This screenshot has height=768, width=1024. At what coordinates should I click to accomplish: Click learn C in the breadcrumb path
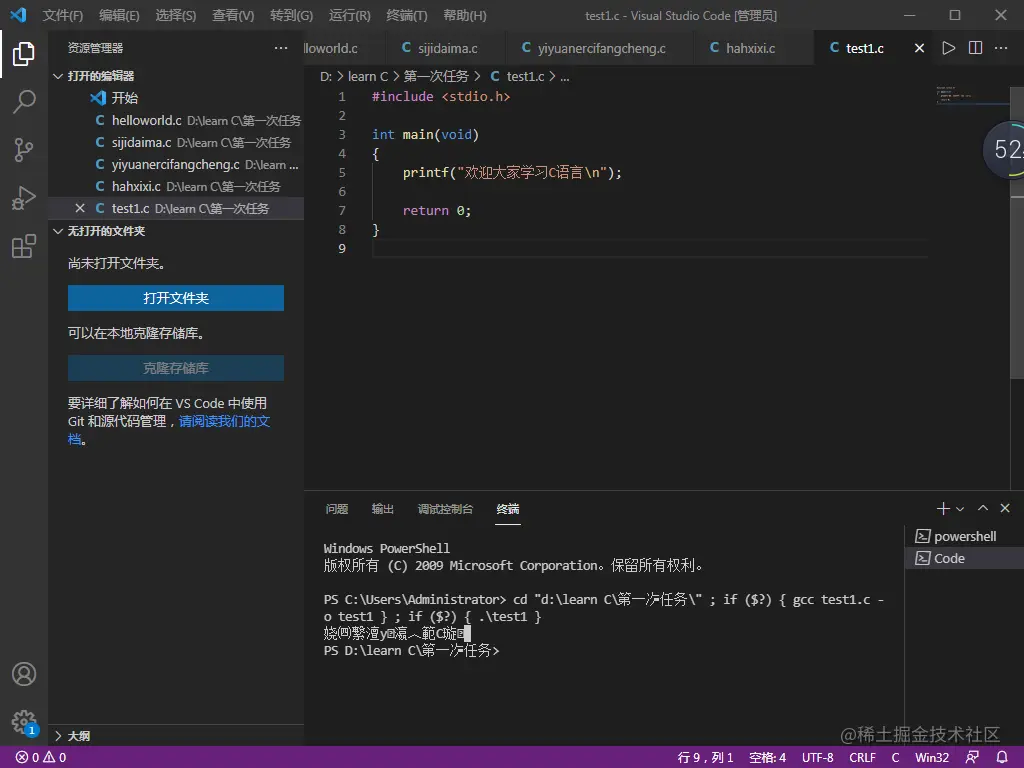[368, 76]
